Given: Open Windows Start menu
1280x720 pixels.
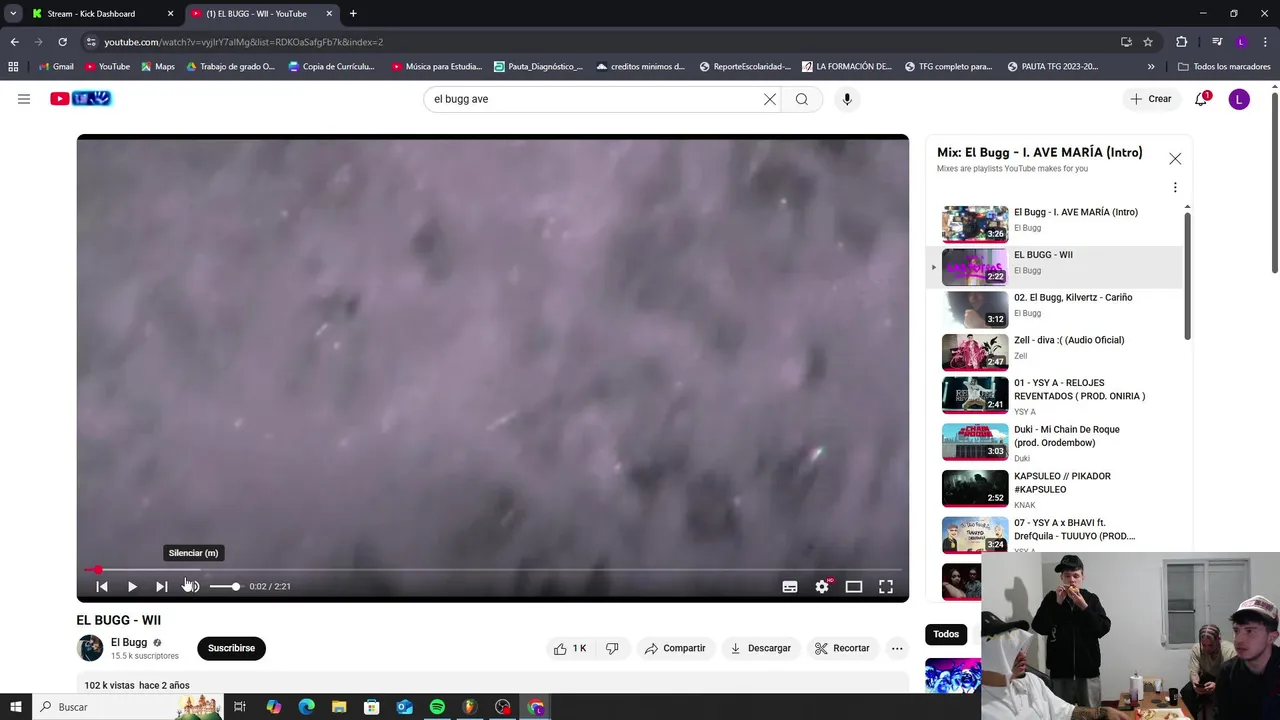Looking at the screenshot, I should point(15,707).
